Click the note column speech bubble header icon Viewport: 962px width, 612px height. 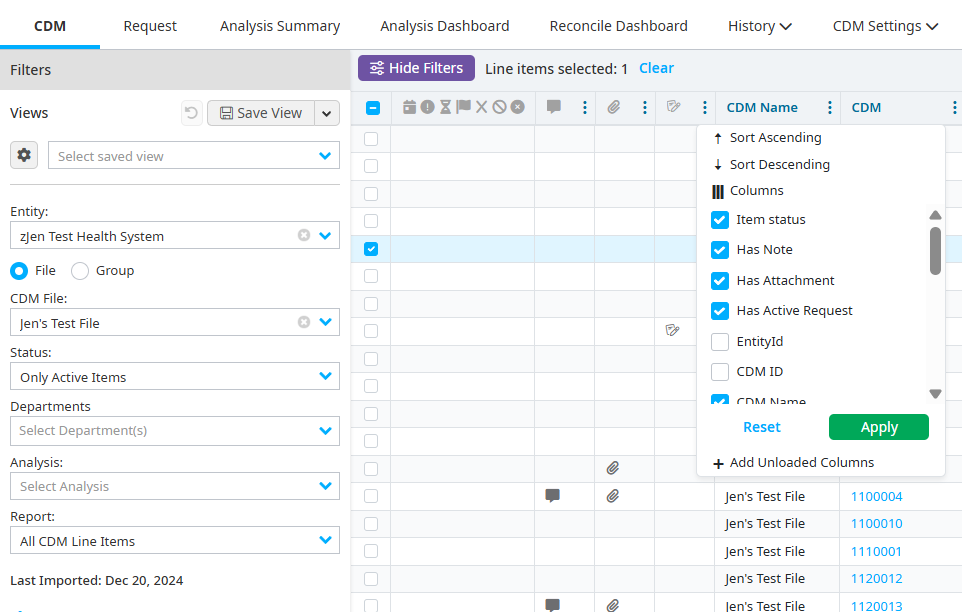pyautogui.click(x=554, y=107)
